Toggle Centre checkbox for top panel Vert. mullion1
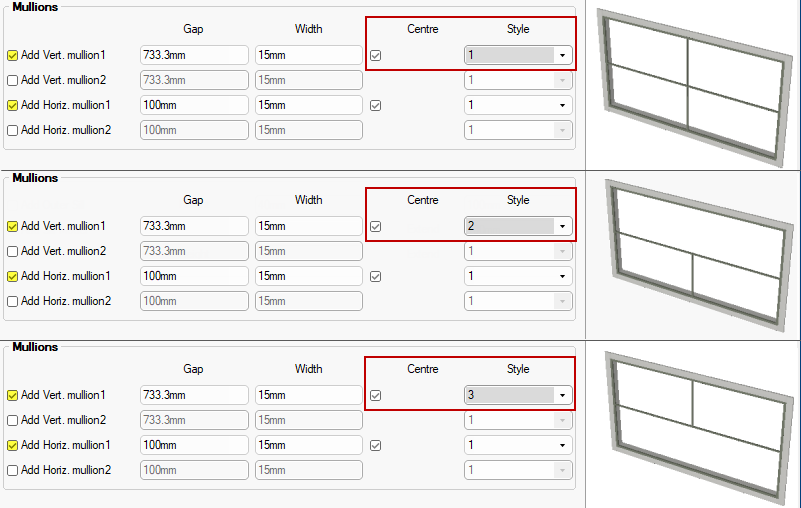The width and height of the screenshot is (801, 508). pyautogui.click(x=375, y=56)
